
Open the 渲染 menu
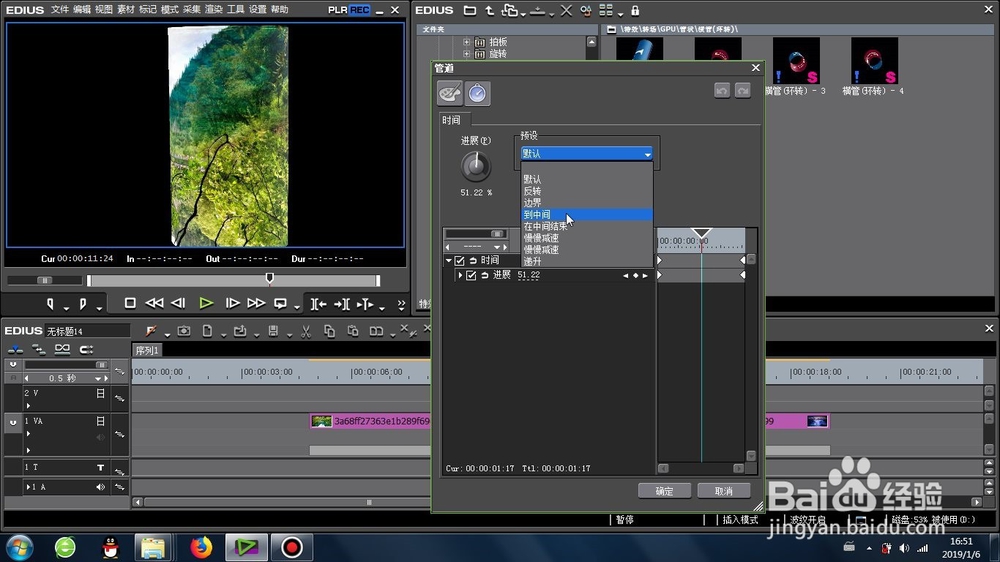point(213,10)
